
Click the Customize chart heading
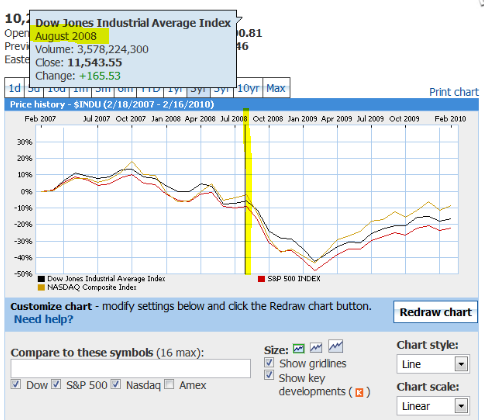(x=51, y=306)
